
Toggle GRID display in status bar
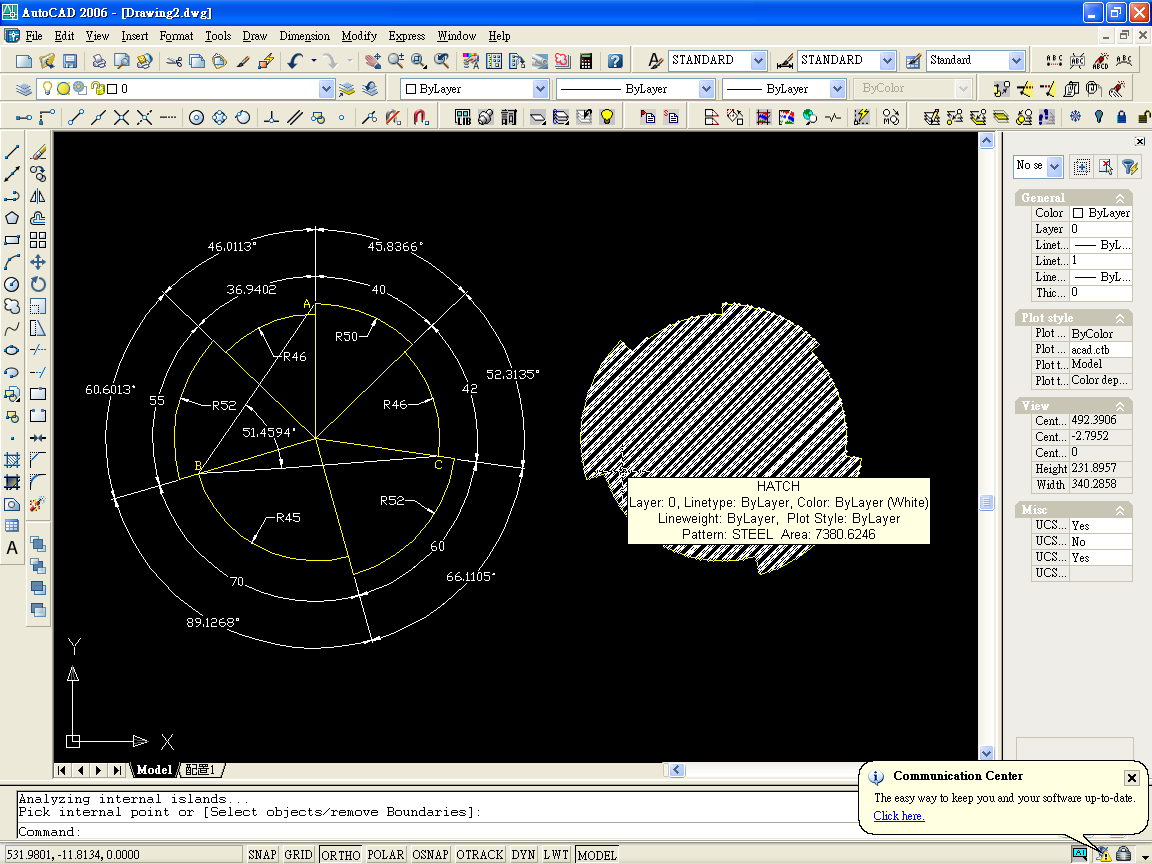click(298, 855)
